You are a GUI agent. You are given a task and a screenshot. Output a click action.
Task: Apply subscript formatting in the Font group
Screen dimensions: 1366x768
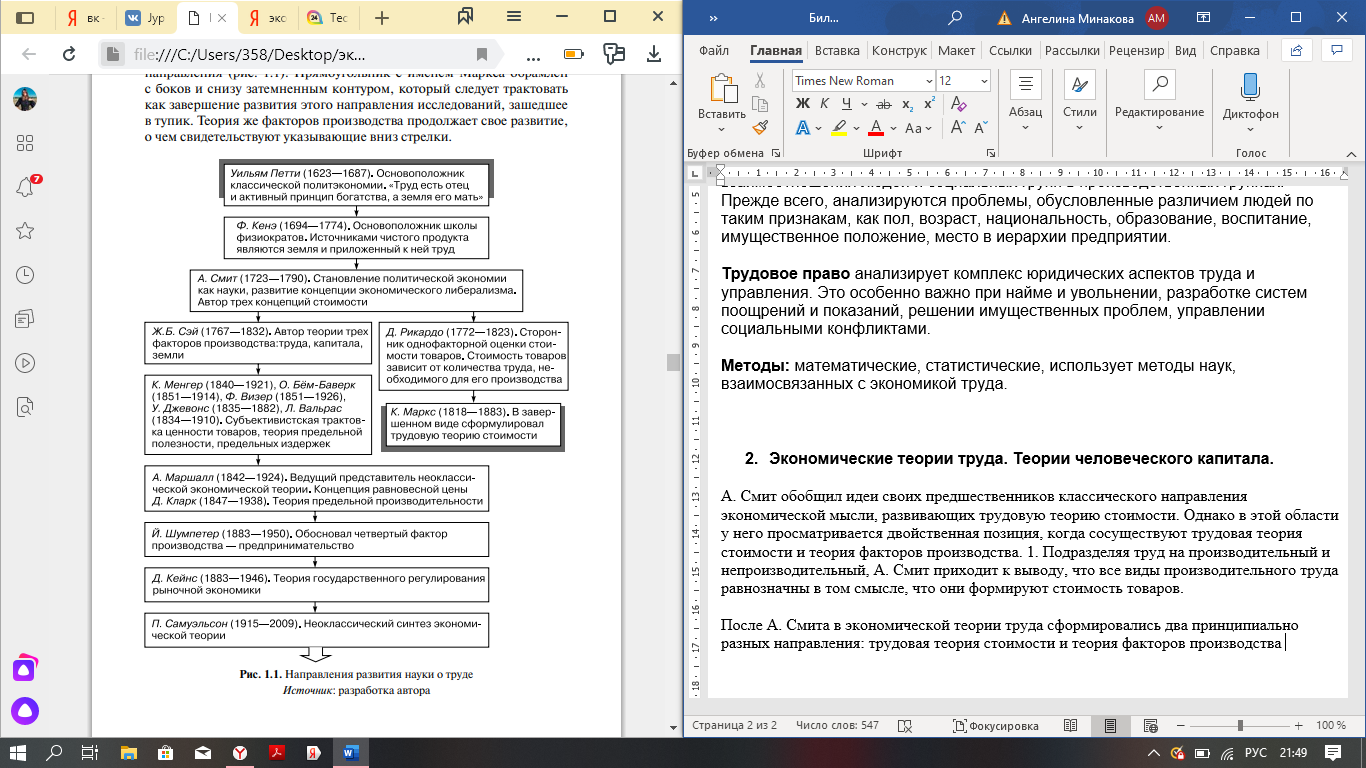(x=907, y=103)
